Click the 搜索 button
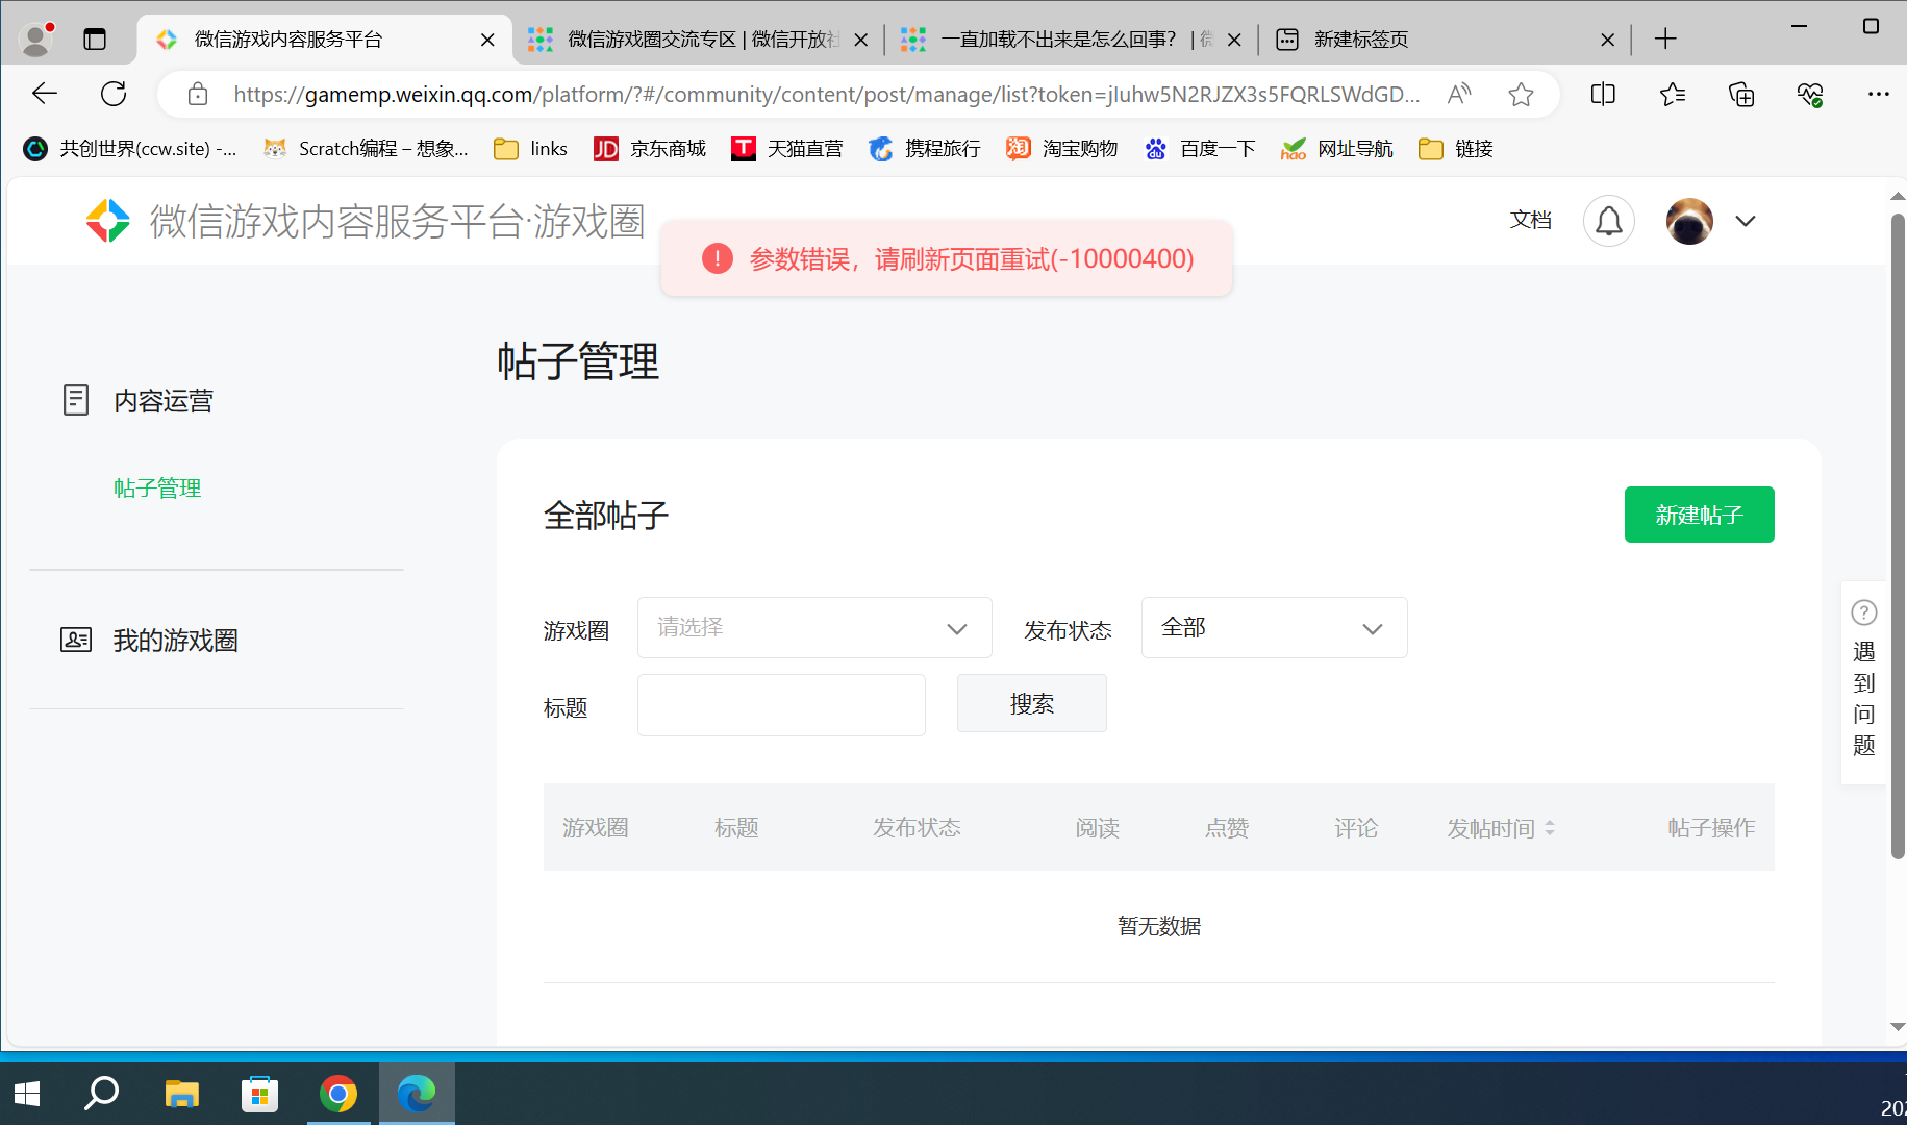The height and width of the screenshot is (1126, 1908). click(x=1031, y=703)
